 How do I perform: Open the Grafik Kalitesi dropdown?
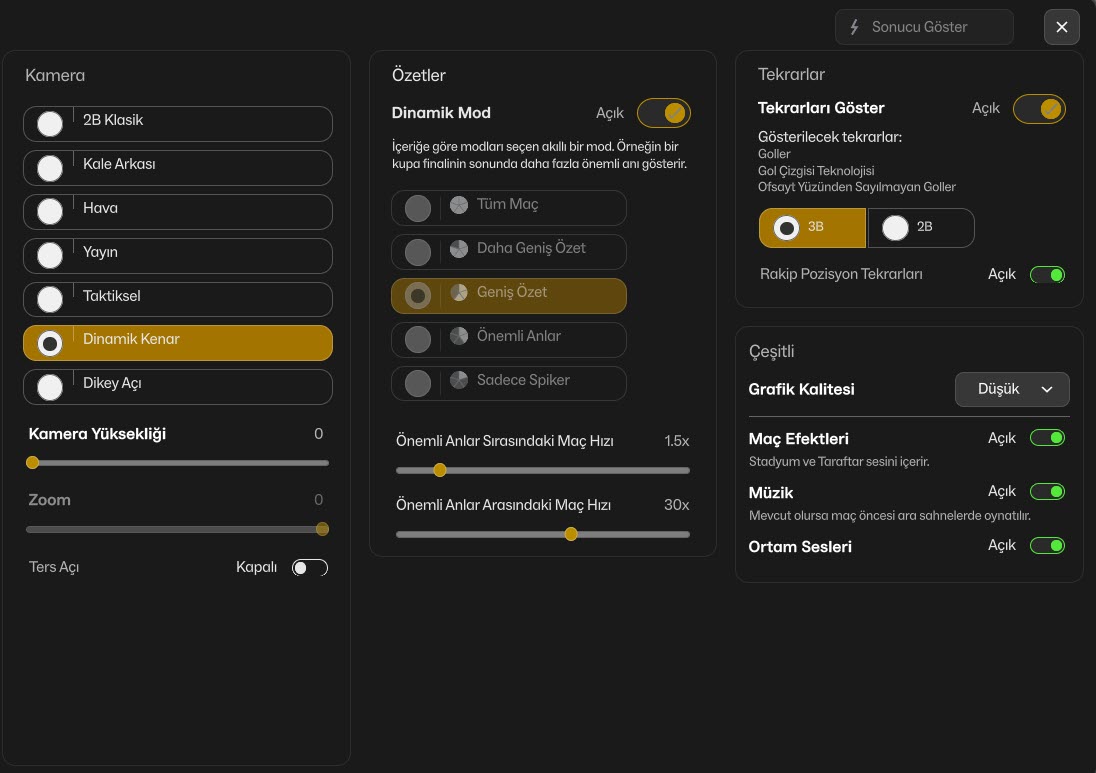1012,389
